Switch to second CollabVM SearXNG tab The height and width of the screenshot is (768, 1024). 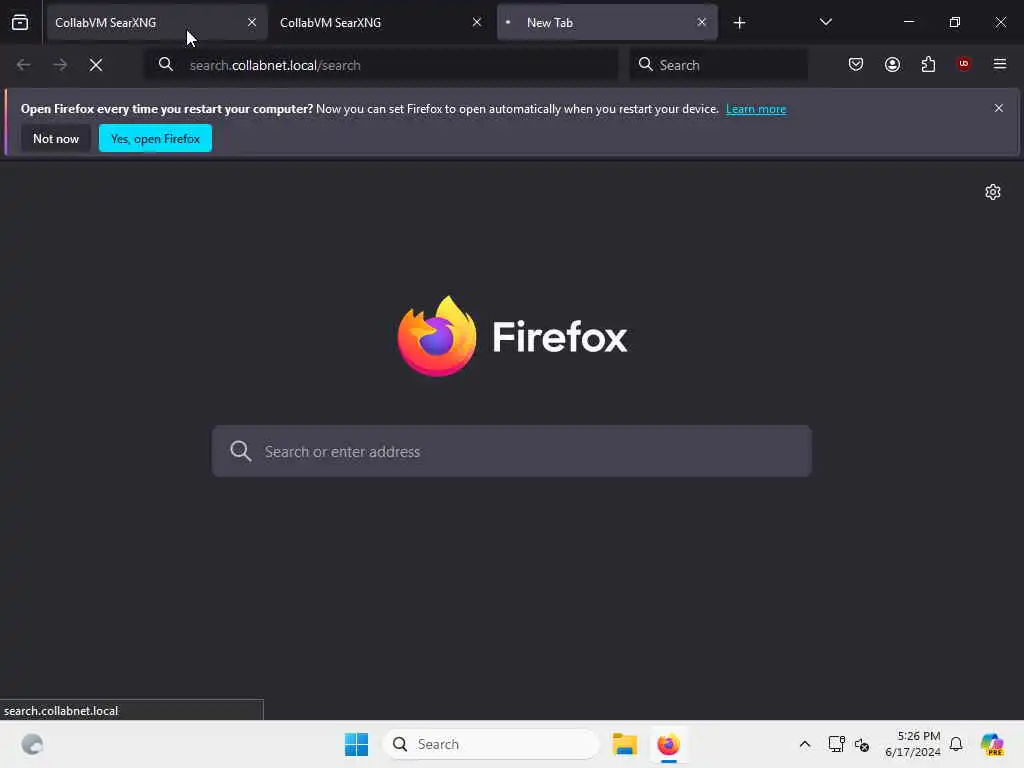click(x=382, y=22)
